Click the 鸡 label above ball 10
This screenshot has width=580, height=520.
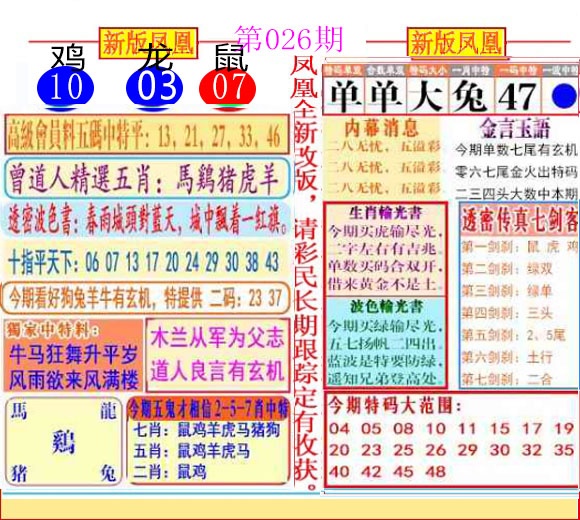point(68,57)
